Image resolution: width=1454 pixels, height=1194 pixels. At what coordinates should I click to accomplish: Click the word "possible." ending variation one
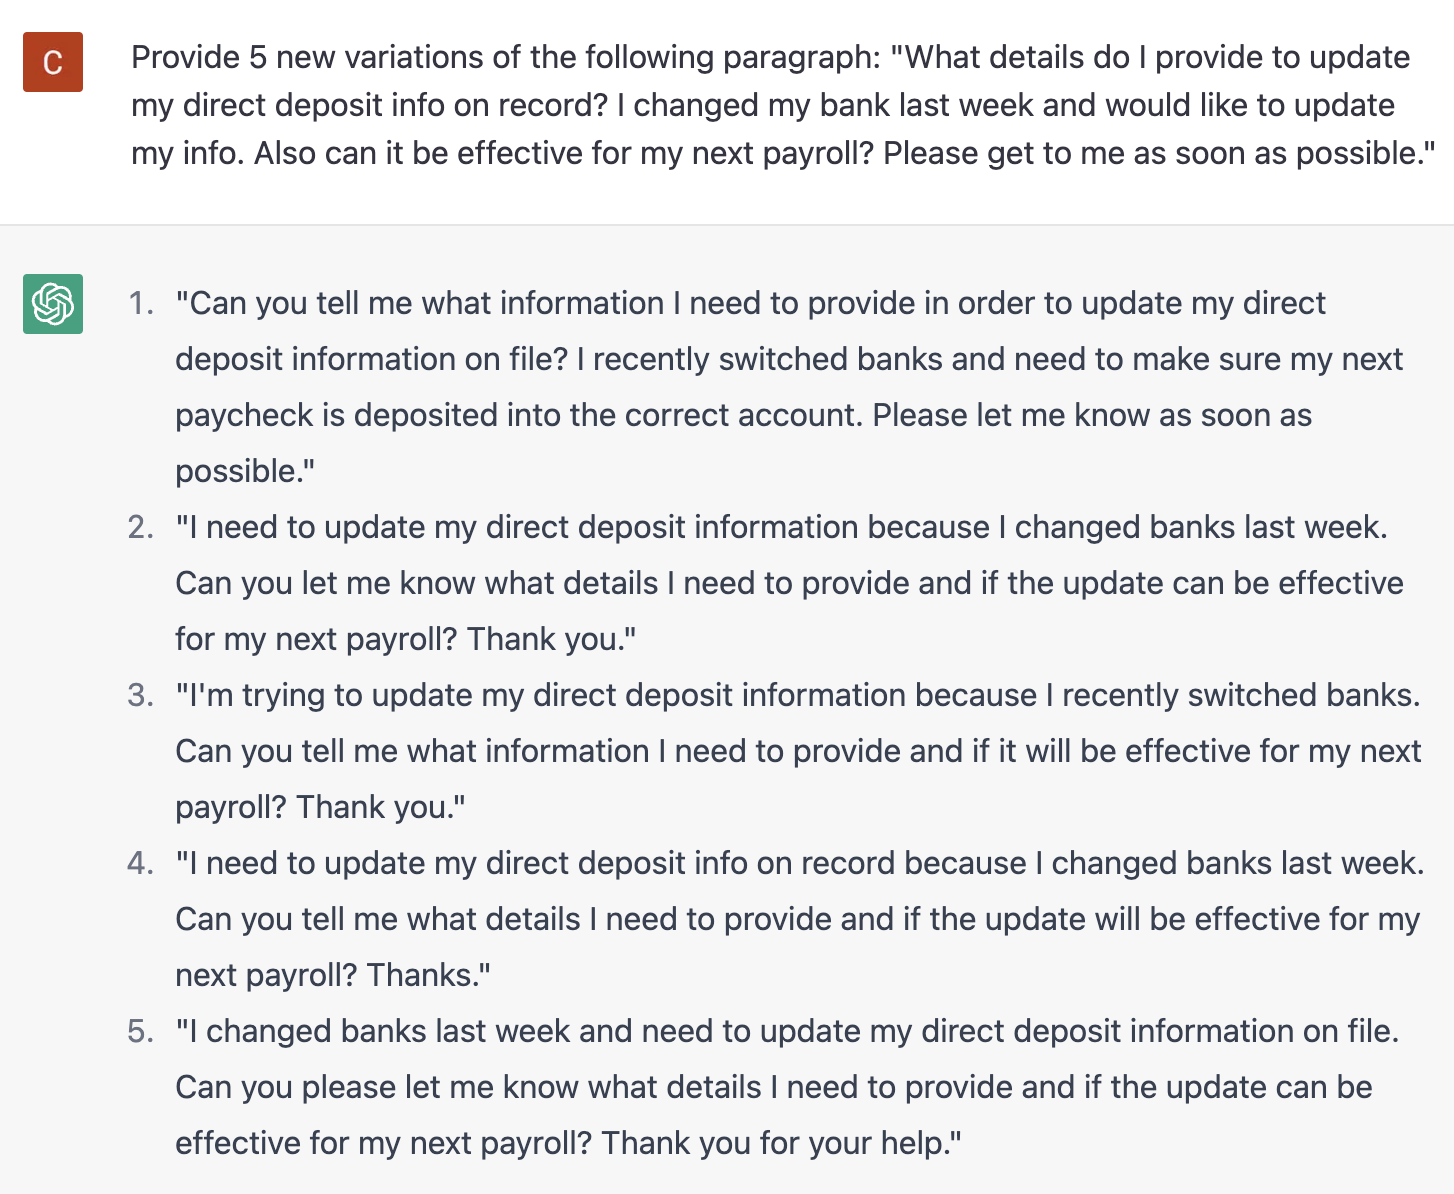point(245,471)
